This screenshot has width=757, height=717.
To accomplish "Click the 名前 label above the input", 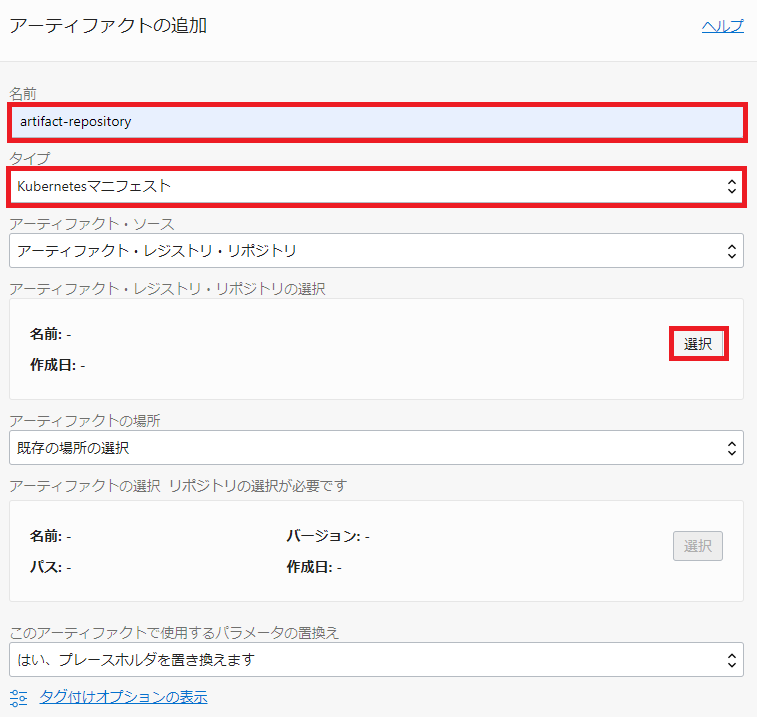I will 23,94.
